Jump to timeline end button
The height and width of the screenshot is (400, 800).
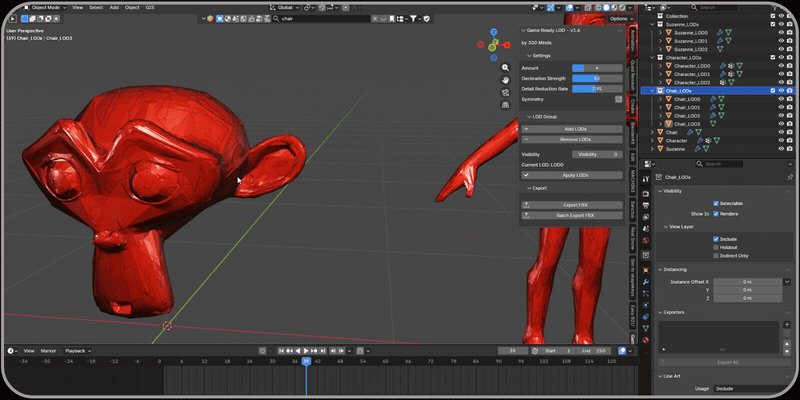click(x=322, y=351)
